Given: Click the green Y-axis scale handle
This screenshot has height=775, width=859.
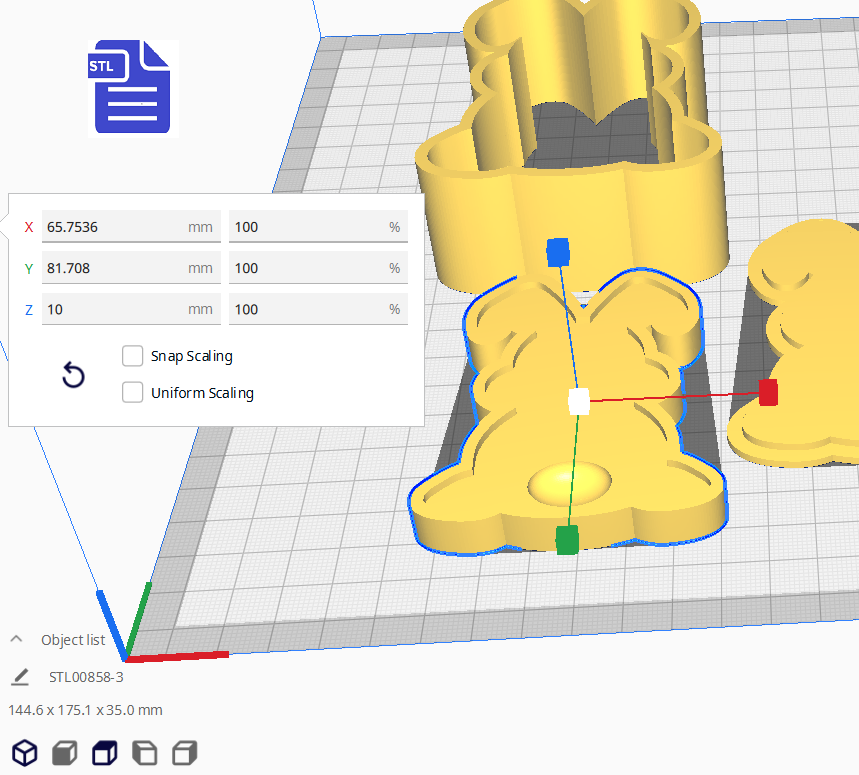Looking at the screenshot, I should 567,539.
